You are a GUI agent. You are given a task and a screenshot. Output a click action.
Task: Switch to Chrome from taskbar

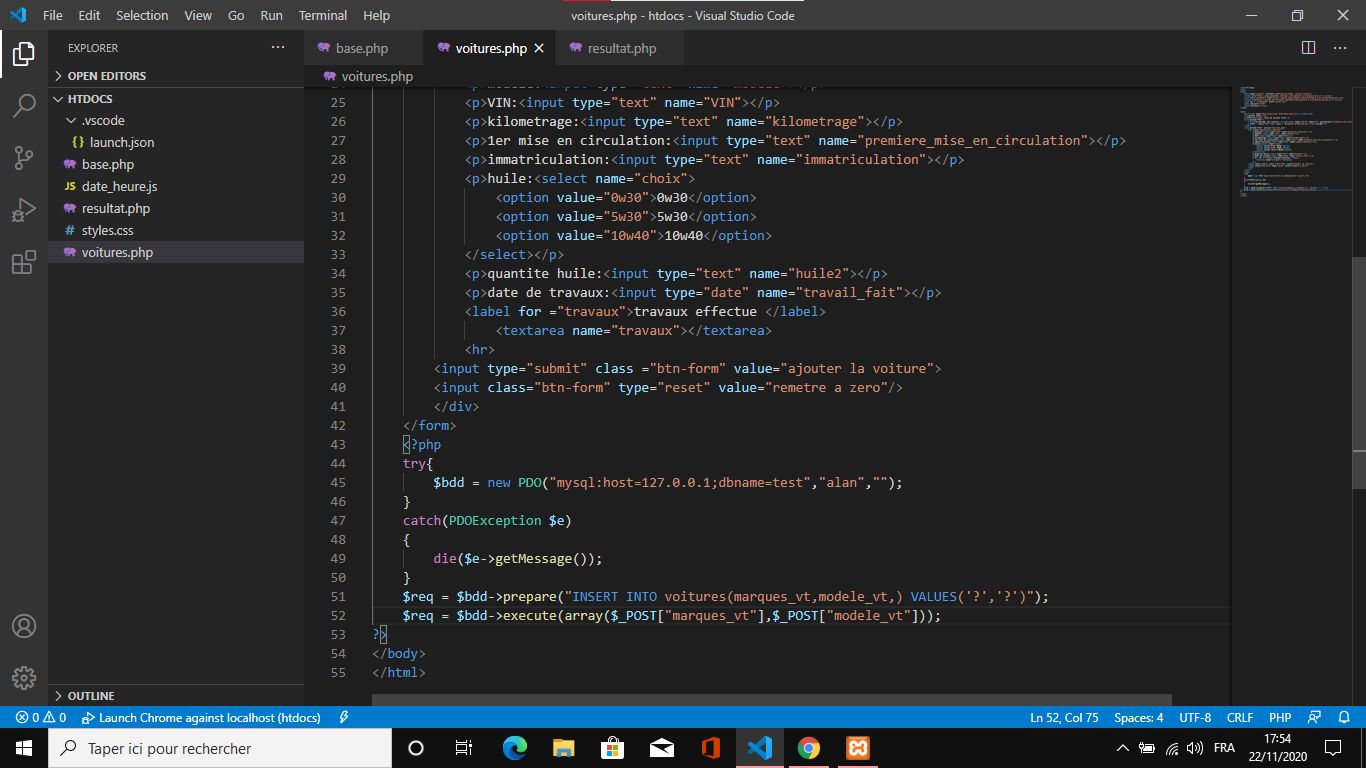(809, 748)
